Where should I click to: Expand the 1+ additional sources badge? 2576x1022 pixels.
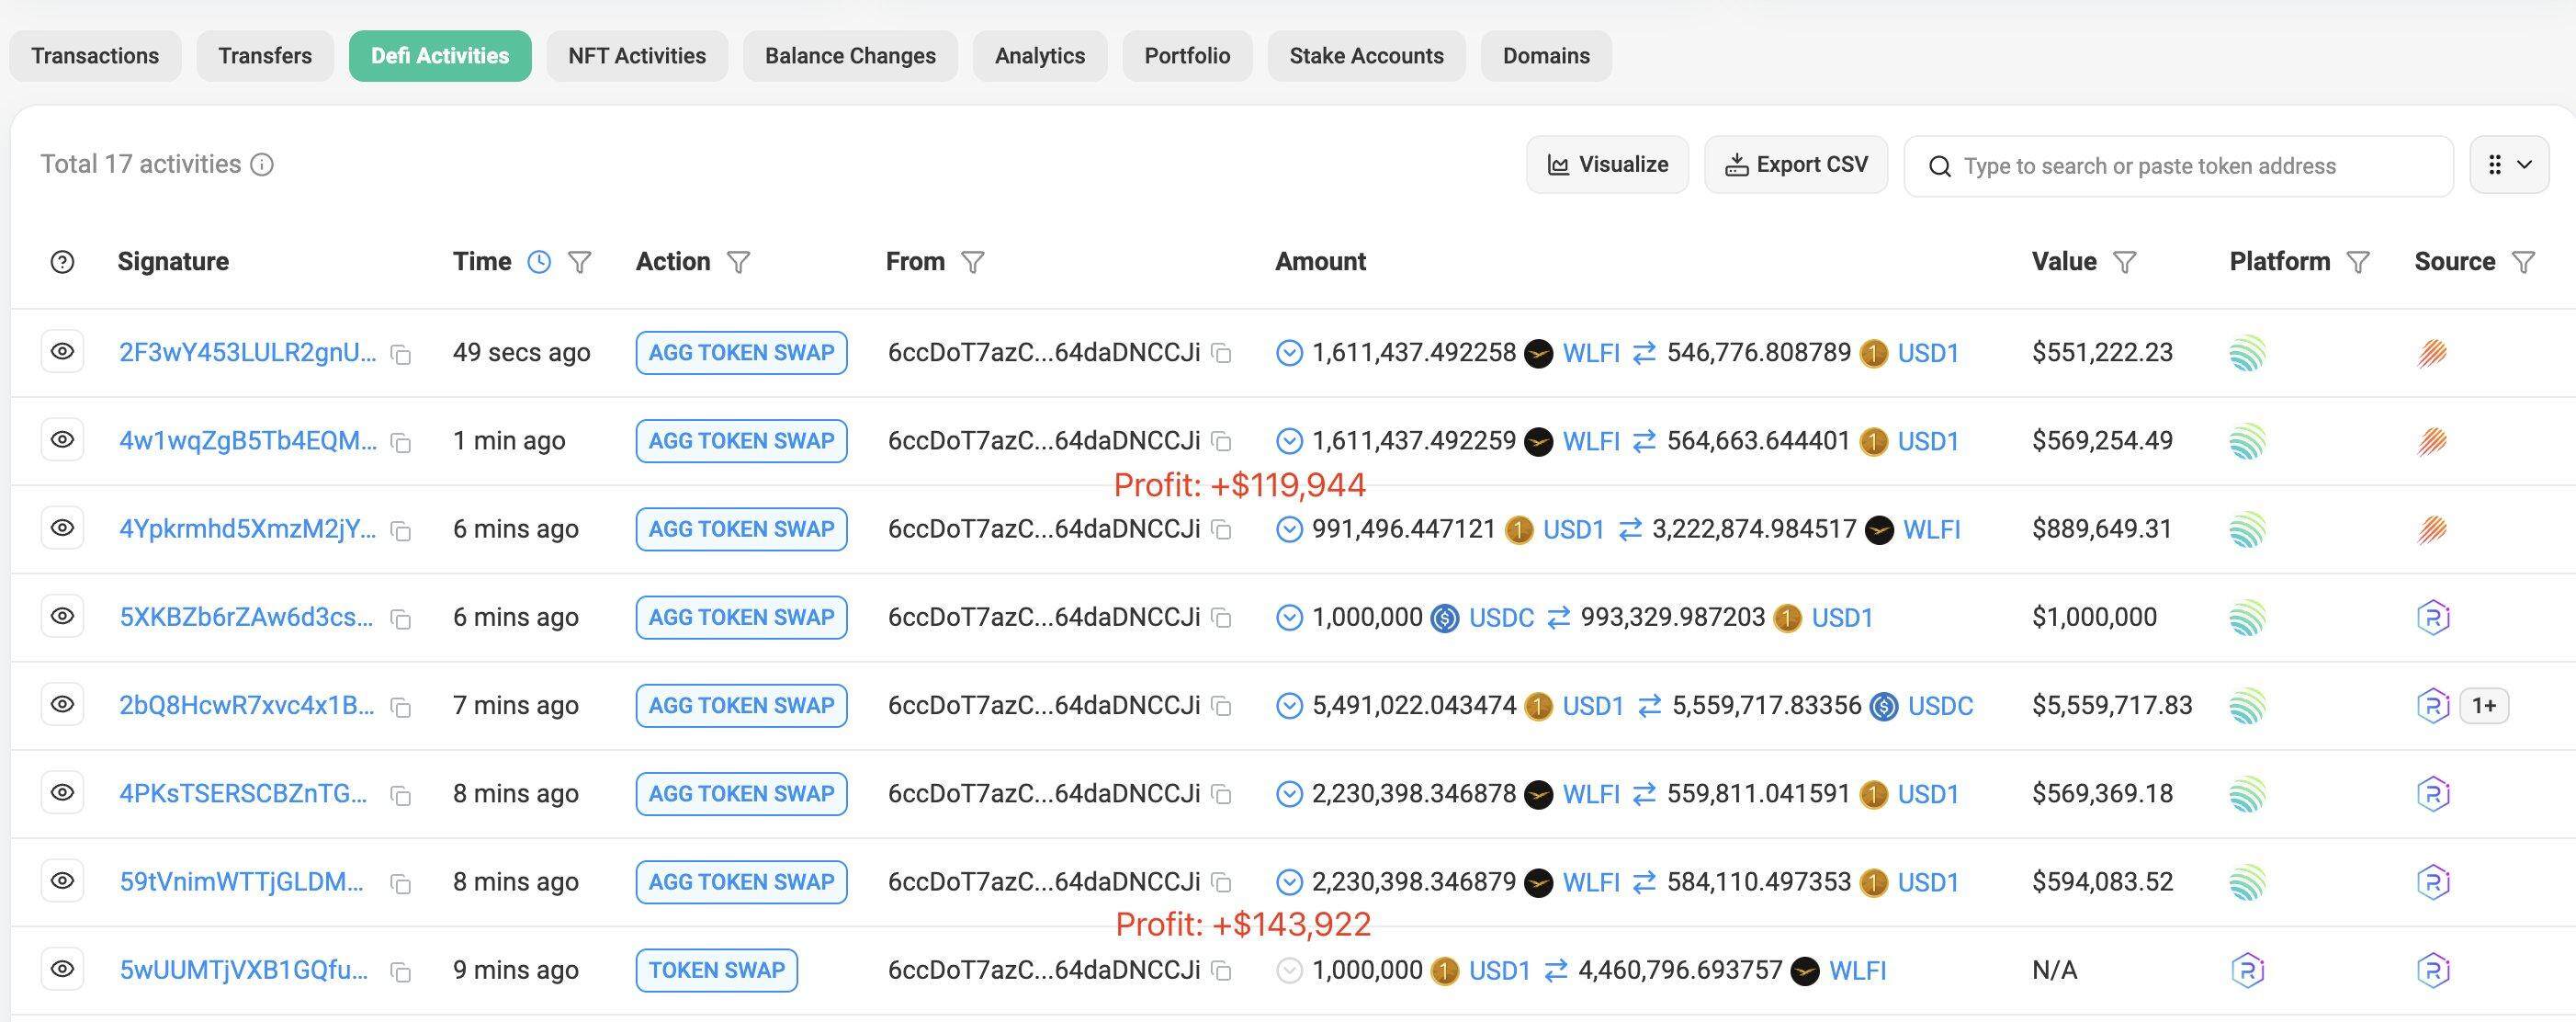[2483, 706]
